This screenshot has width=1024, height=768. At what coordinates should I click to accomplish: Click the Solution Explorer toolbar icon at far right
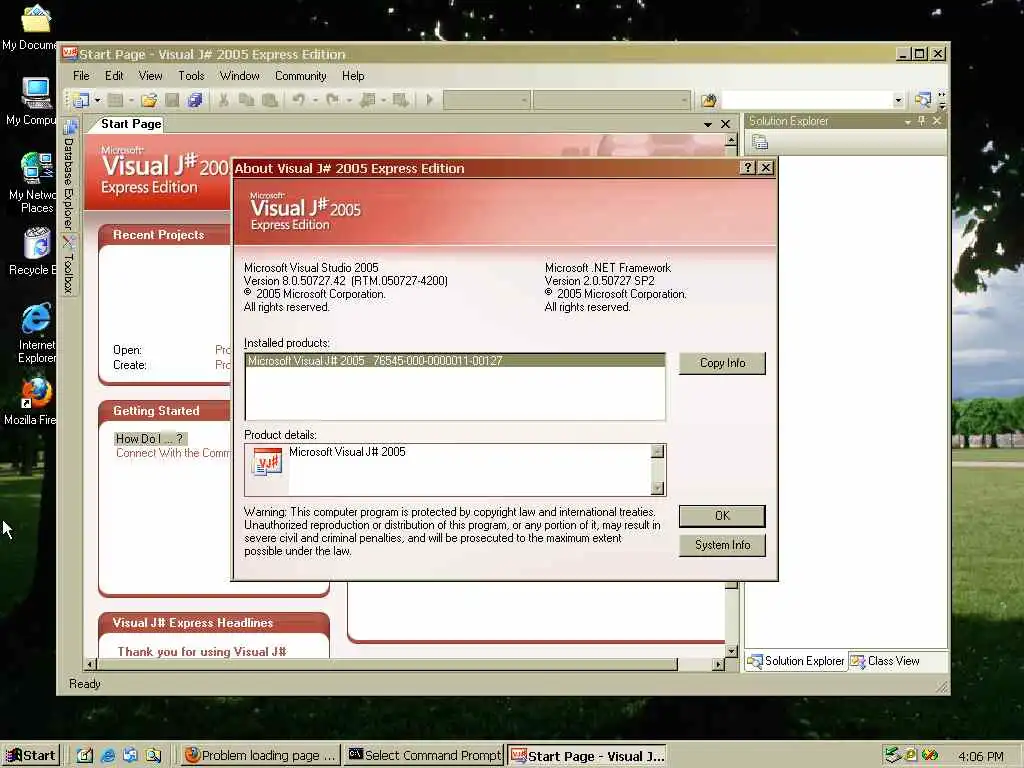click(x=922, y=100)
